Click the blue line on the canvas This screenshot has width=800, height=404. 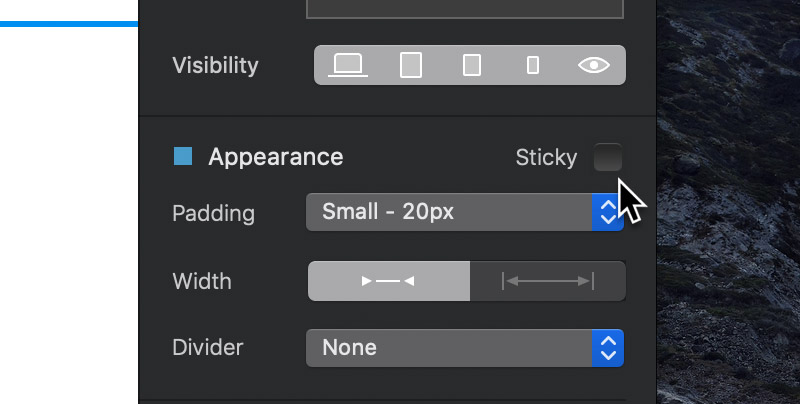(x=69, y=24)
